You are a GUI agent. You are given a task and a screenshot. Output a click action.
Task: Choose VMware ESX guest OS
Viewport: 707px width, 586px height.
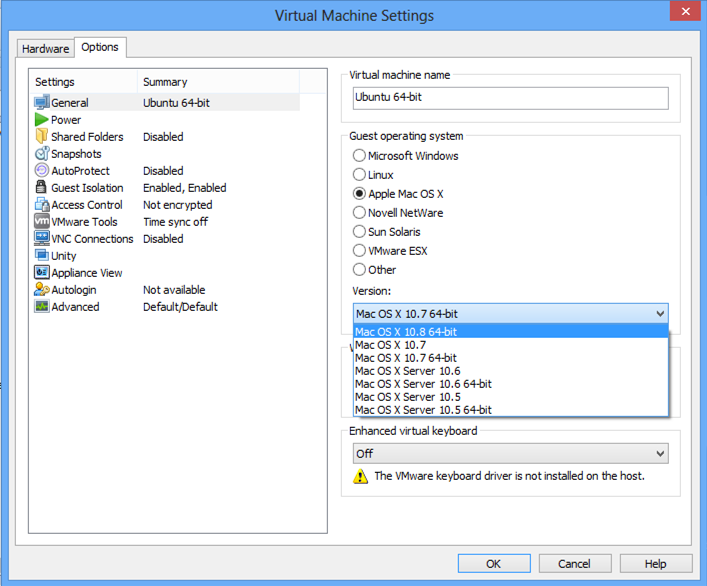(x=359, y=250)
